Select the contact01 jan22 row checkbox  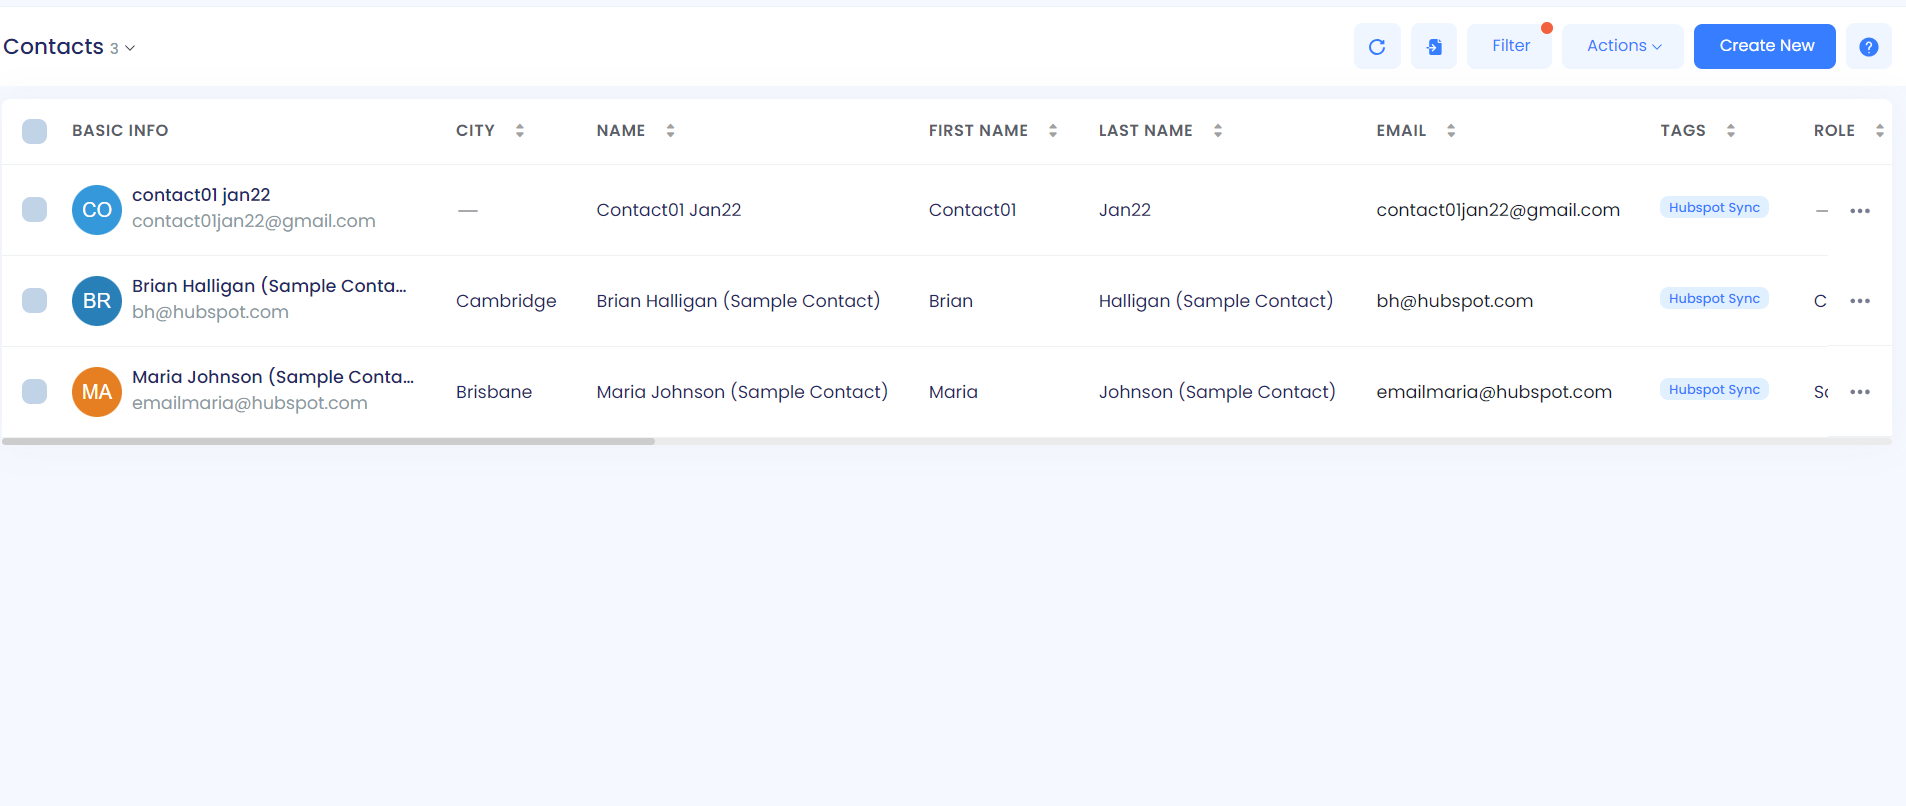[x=35, y=210]
